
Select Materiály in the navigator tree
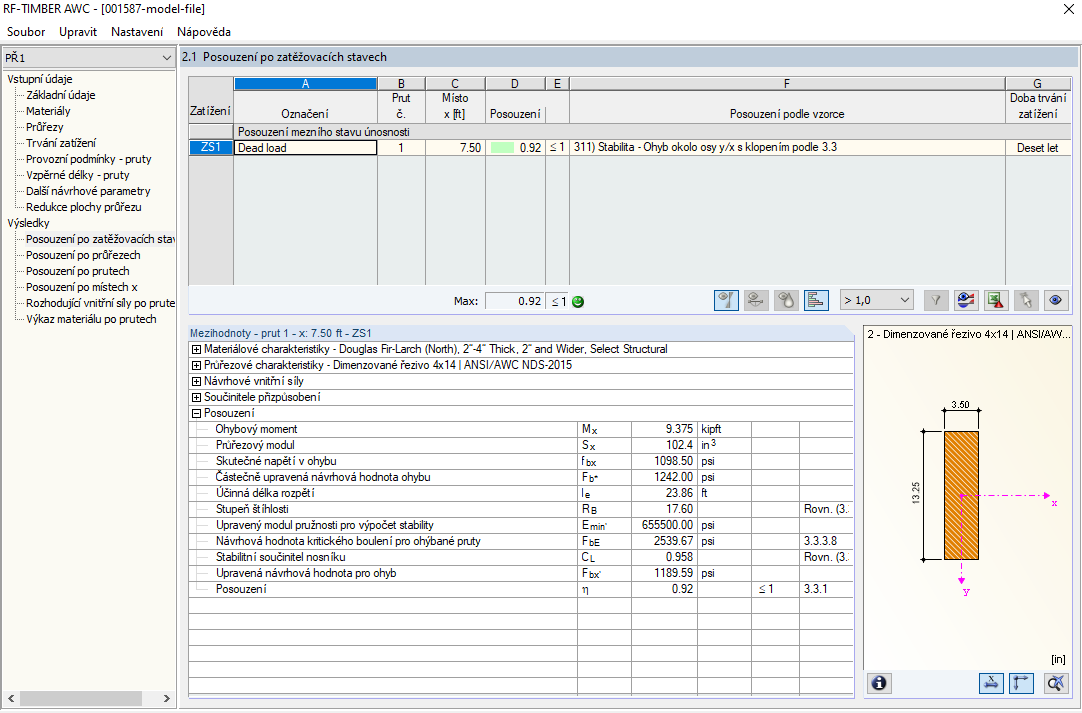[x=48, y=111]
